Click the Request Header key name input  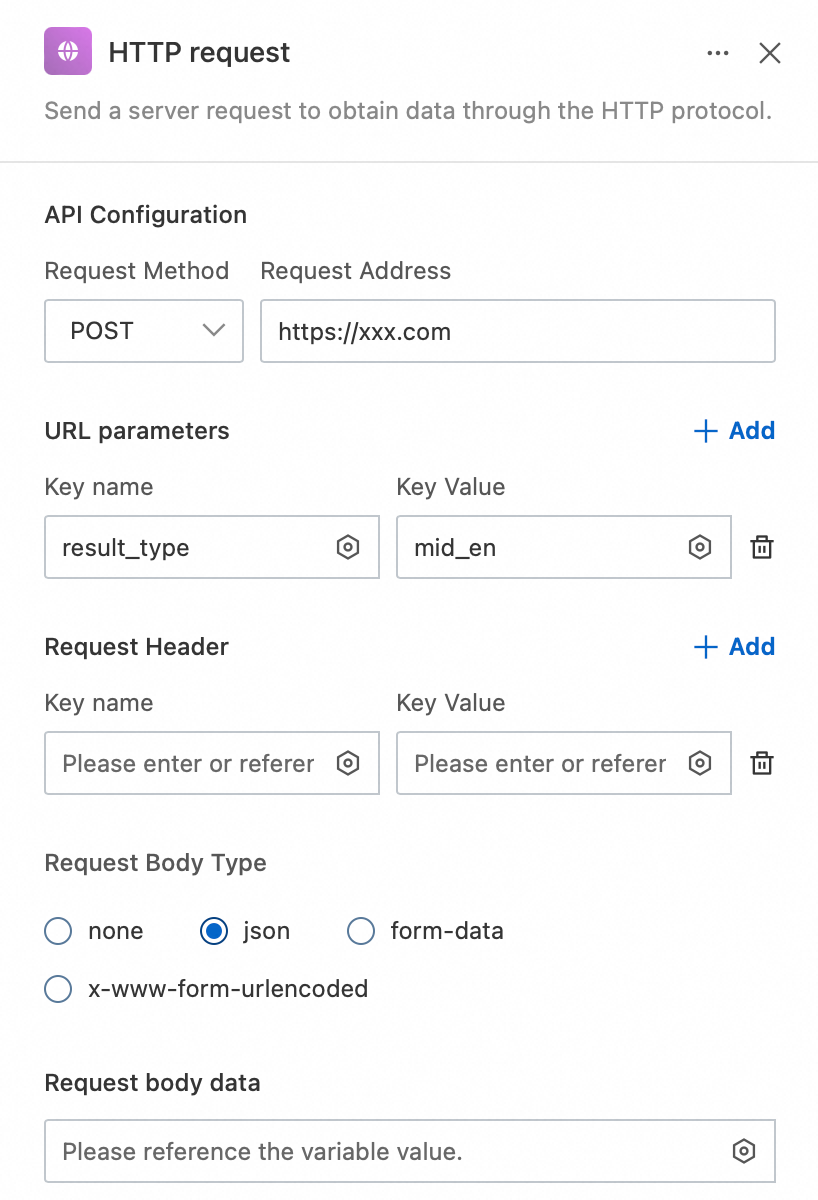190,763
